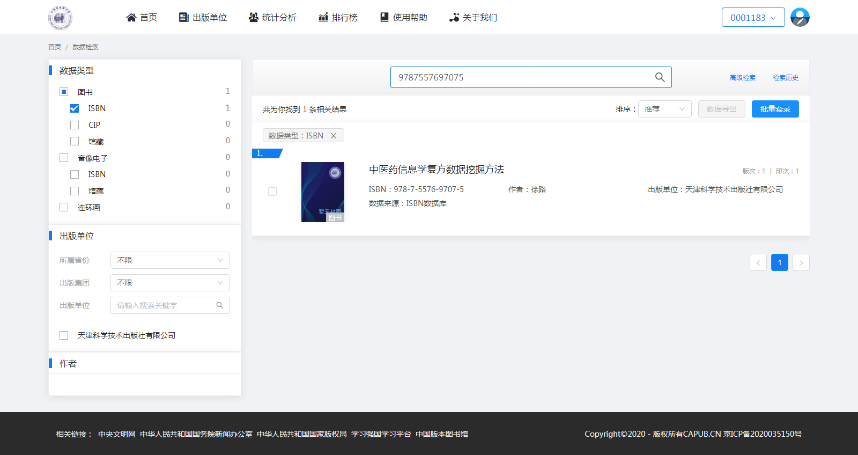Open the 首页 nav menu
The image size is (858, 455).
point(142,18)
